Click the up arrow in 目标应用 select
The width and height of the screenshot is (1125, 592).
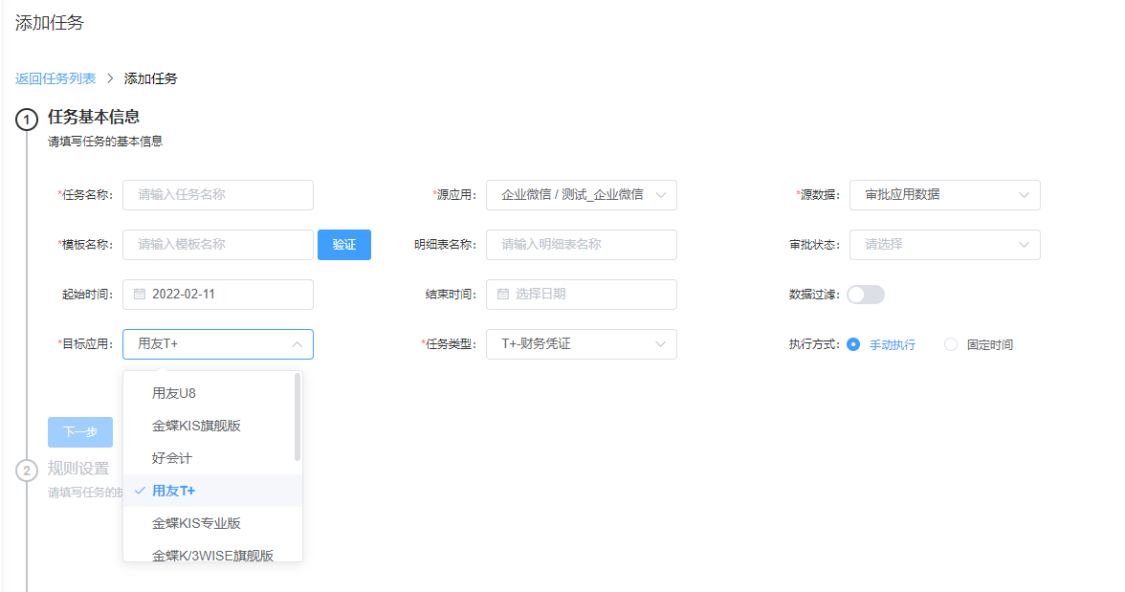tap(297, 344)
